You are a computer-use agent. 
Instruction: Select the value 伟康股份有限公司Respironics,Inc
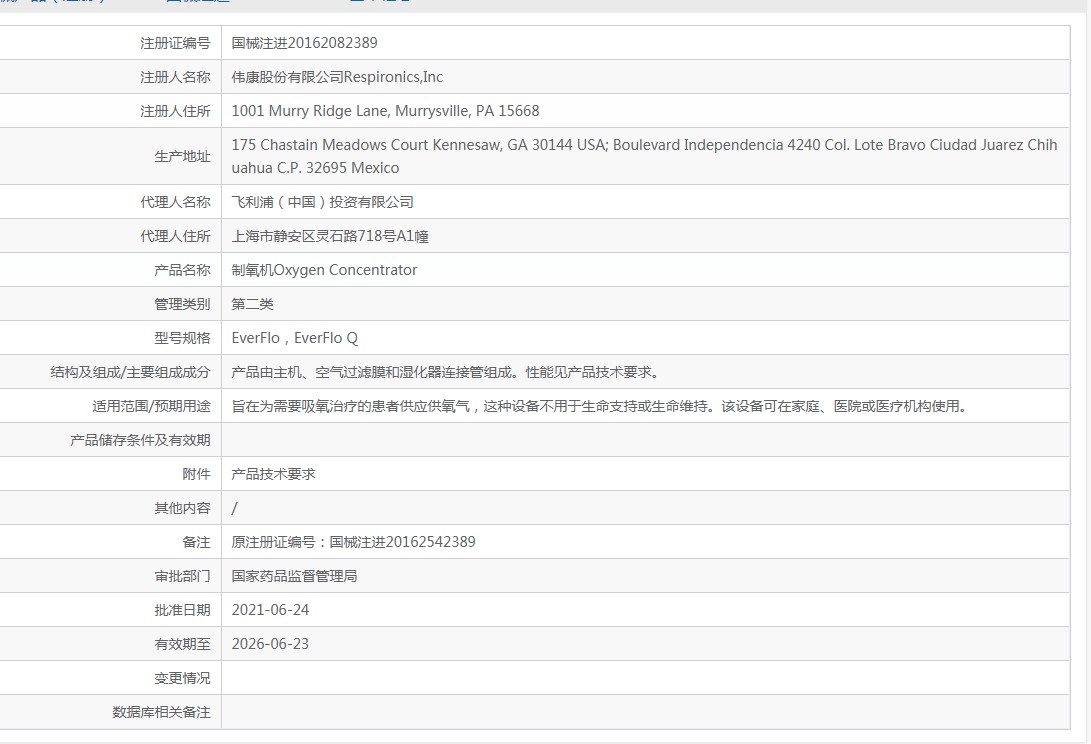click(x=337, y=77)
